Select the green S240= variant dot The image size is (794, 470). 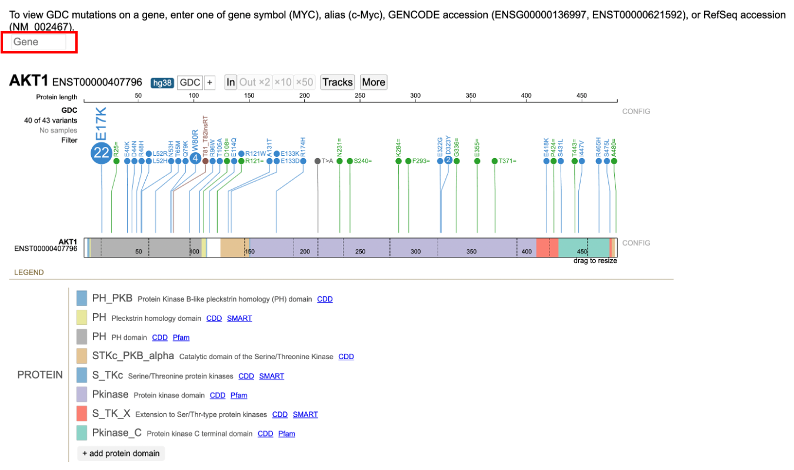point(350,160)
